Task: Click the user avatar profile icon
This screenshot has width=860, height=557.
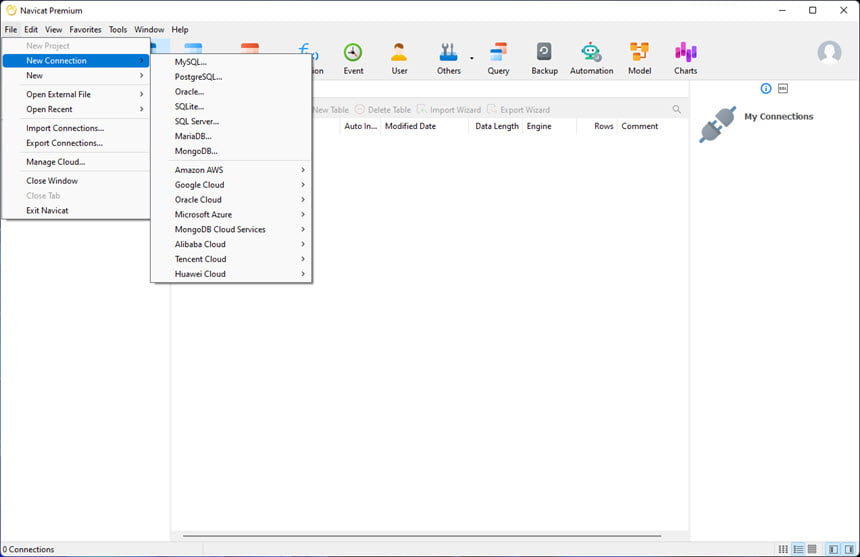Action: click(829, 53)
